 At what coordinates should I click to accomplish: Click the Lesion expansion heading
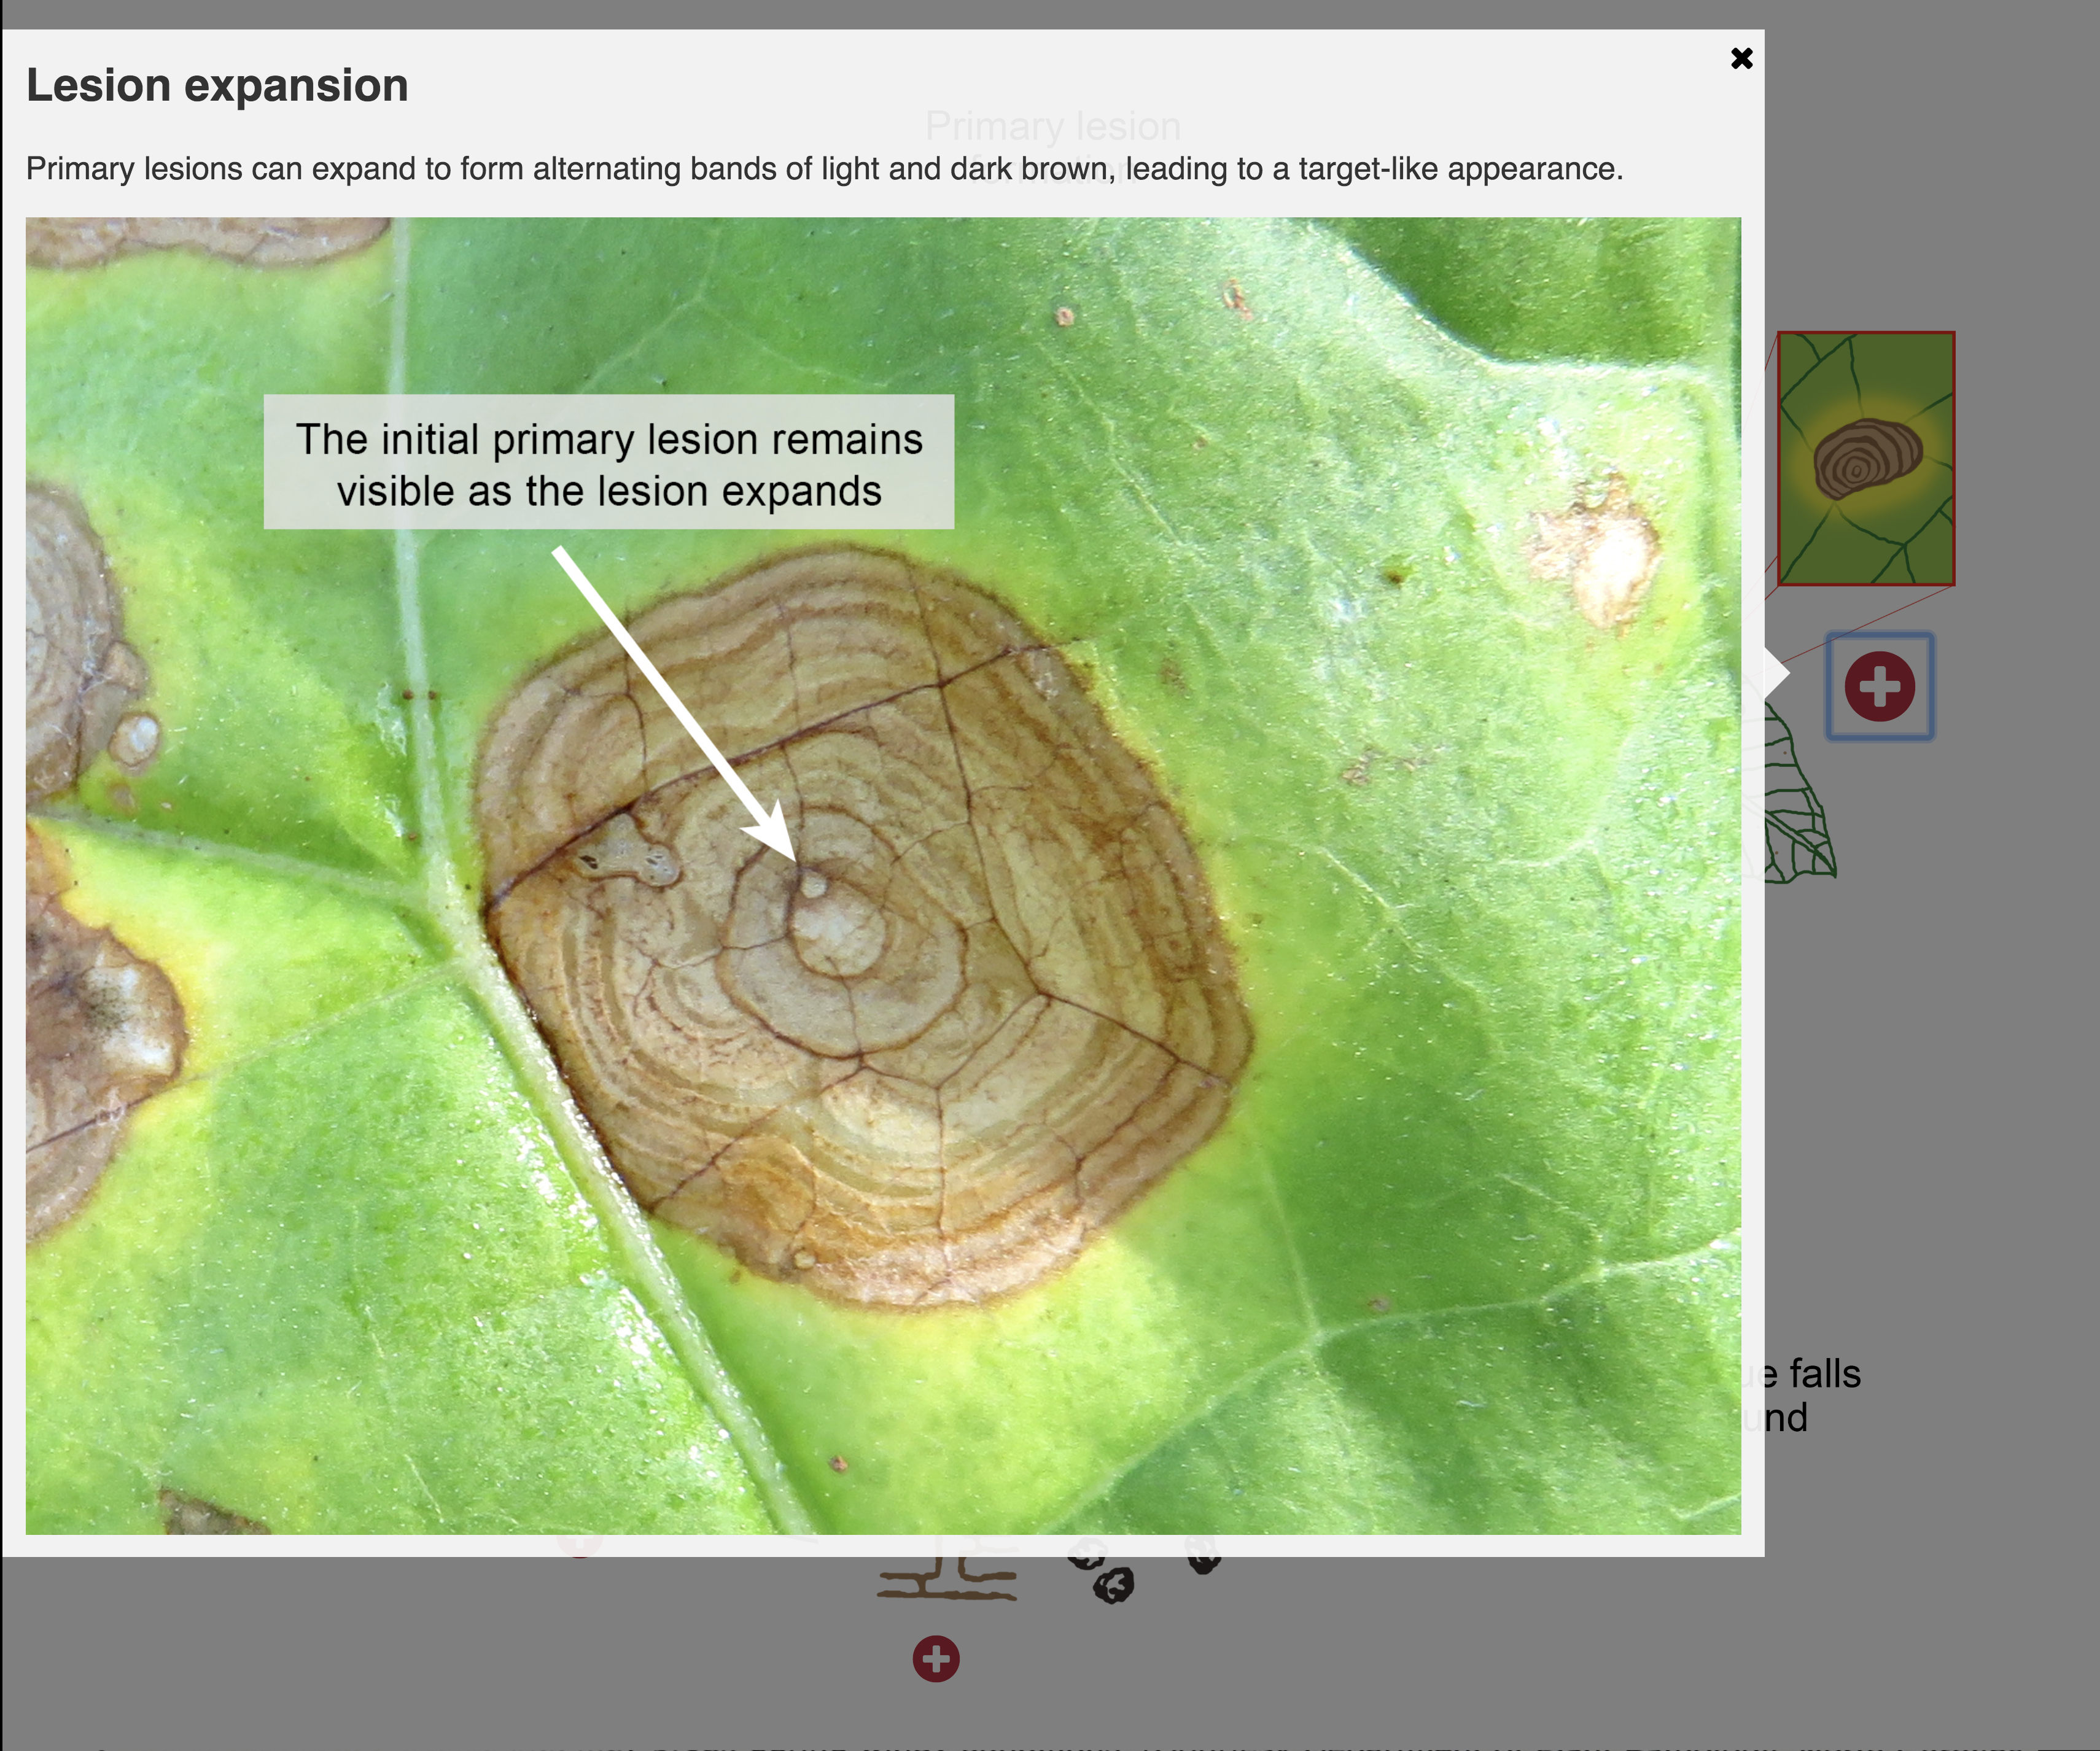(217, 85)
